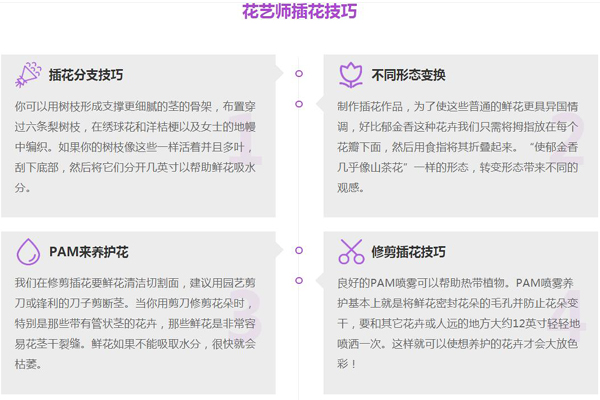Viewport: 600px width, 400px height.
Task: Select the second timeline dot for 不同形态变换
Action: coord(299,104)
